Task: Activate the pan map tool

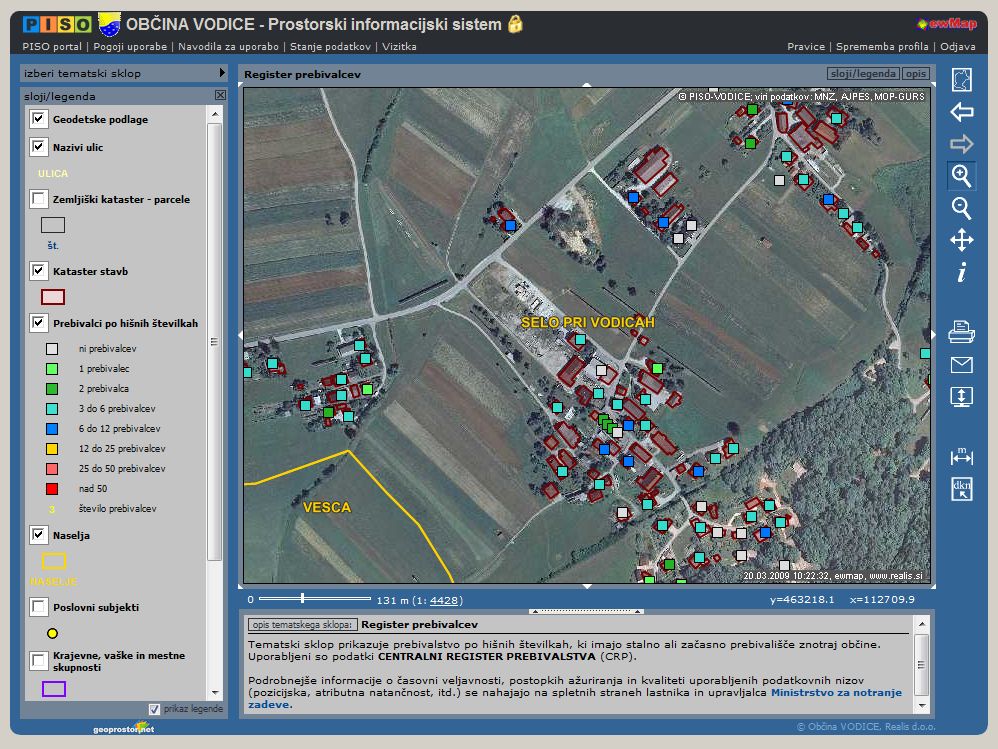Action: click(961, 240)
